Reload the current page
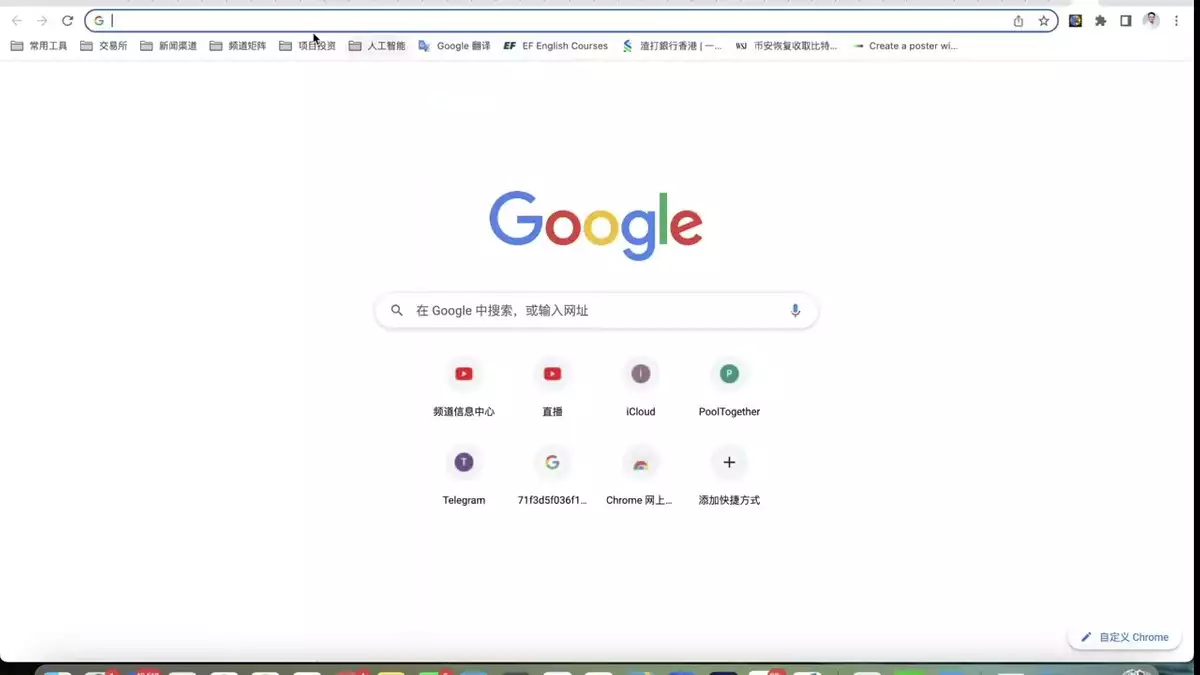Viewport: 1200px width, 675px height. [68, 21]
